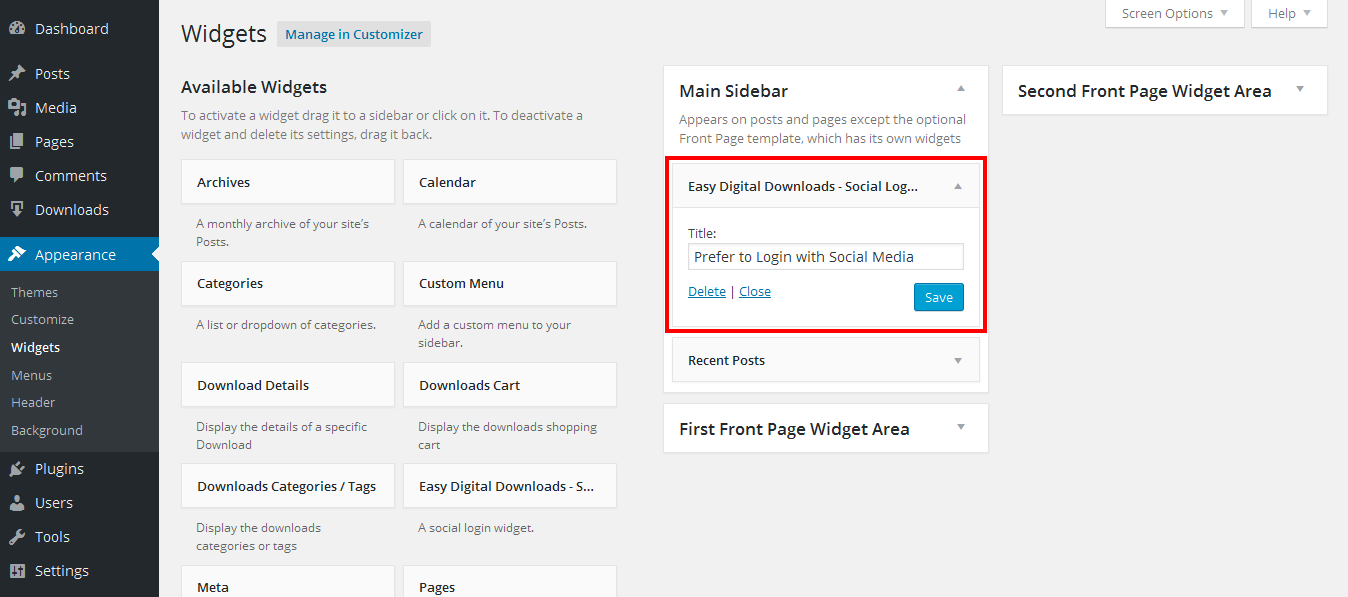Go to the Menus submenu item
The height and width of the screenshot is (597, 1348).
32,375
